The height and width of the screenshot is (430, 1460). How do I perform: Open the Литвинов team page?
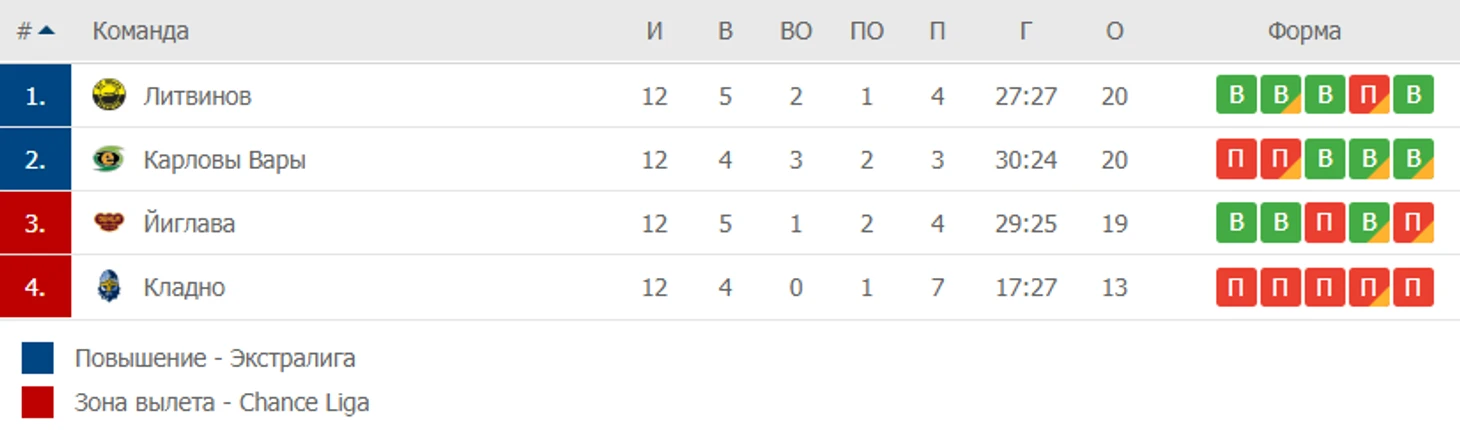(197, 96)
